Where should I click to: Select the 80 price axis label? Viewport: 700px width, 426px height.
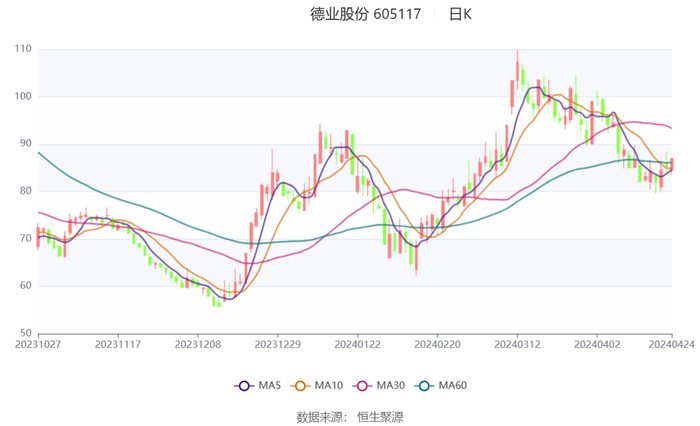click(24, 191)
